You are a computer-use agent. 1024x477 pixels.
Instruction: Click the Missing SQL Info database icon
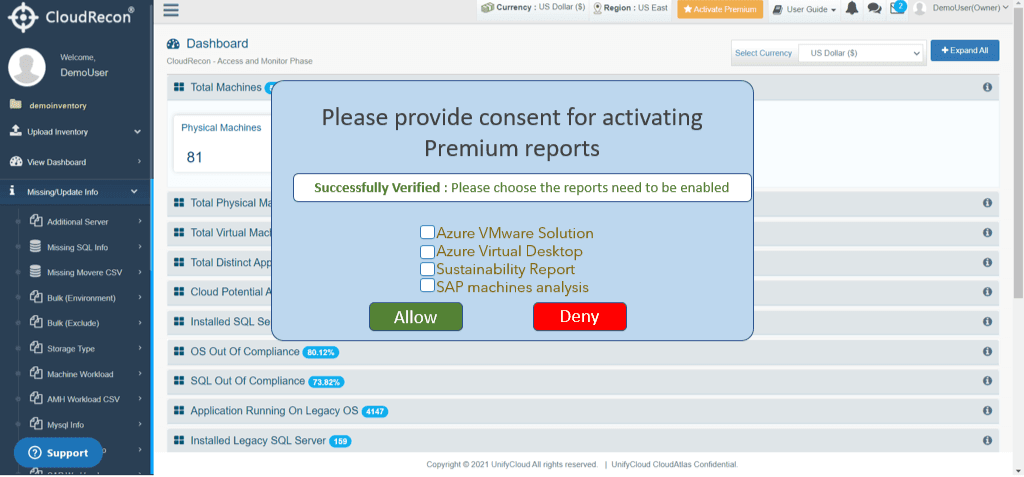(x=36, y=246)
